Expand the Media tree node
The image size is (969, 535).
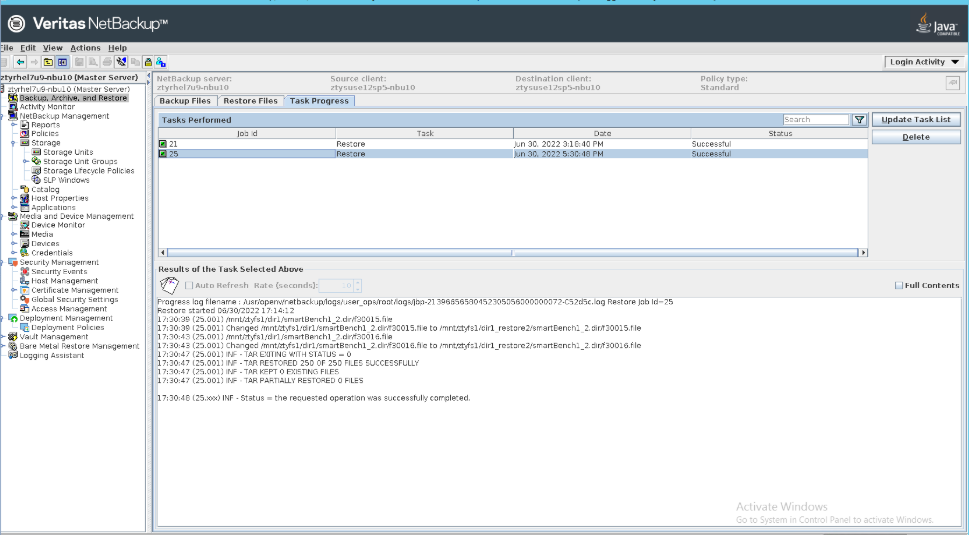[14, 234]
